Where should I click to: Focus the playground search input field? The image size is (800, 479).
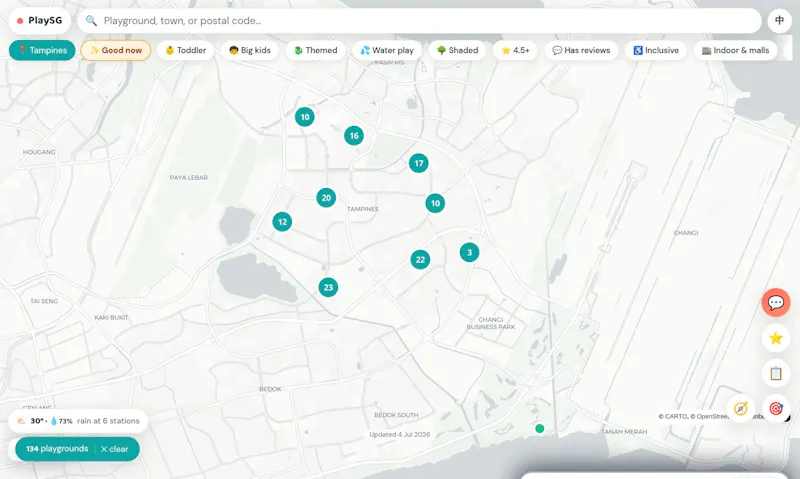[419, 21]
